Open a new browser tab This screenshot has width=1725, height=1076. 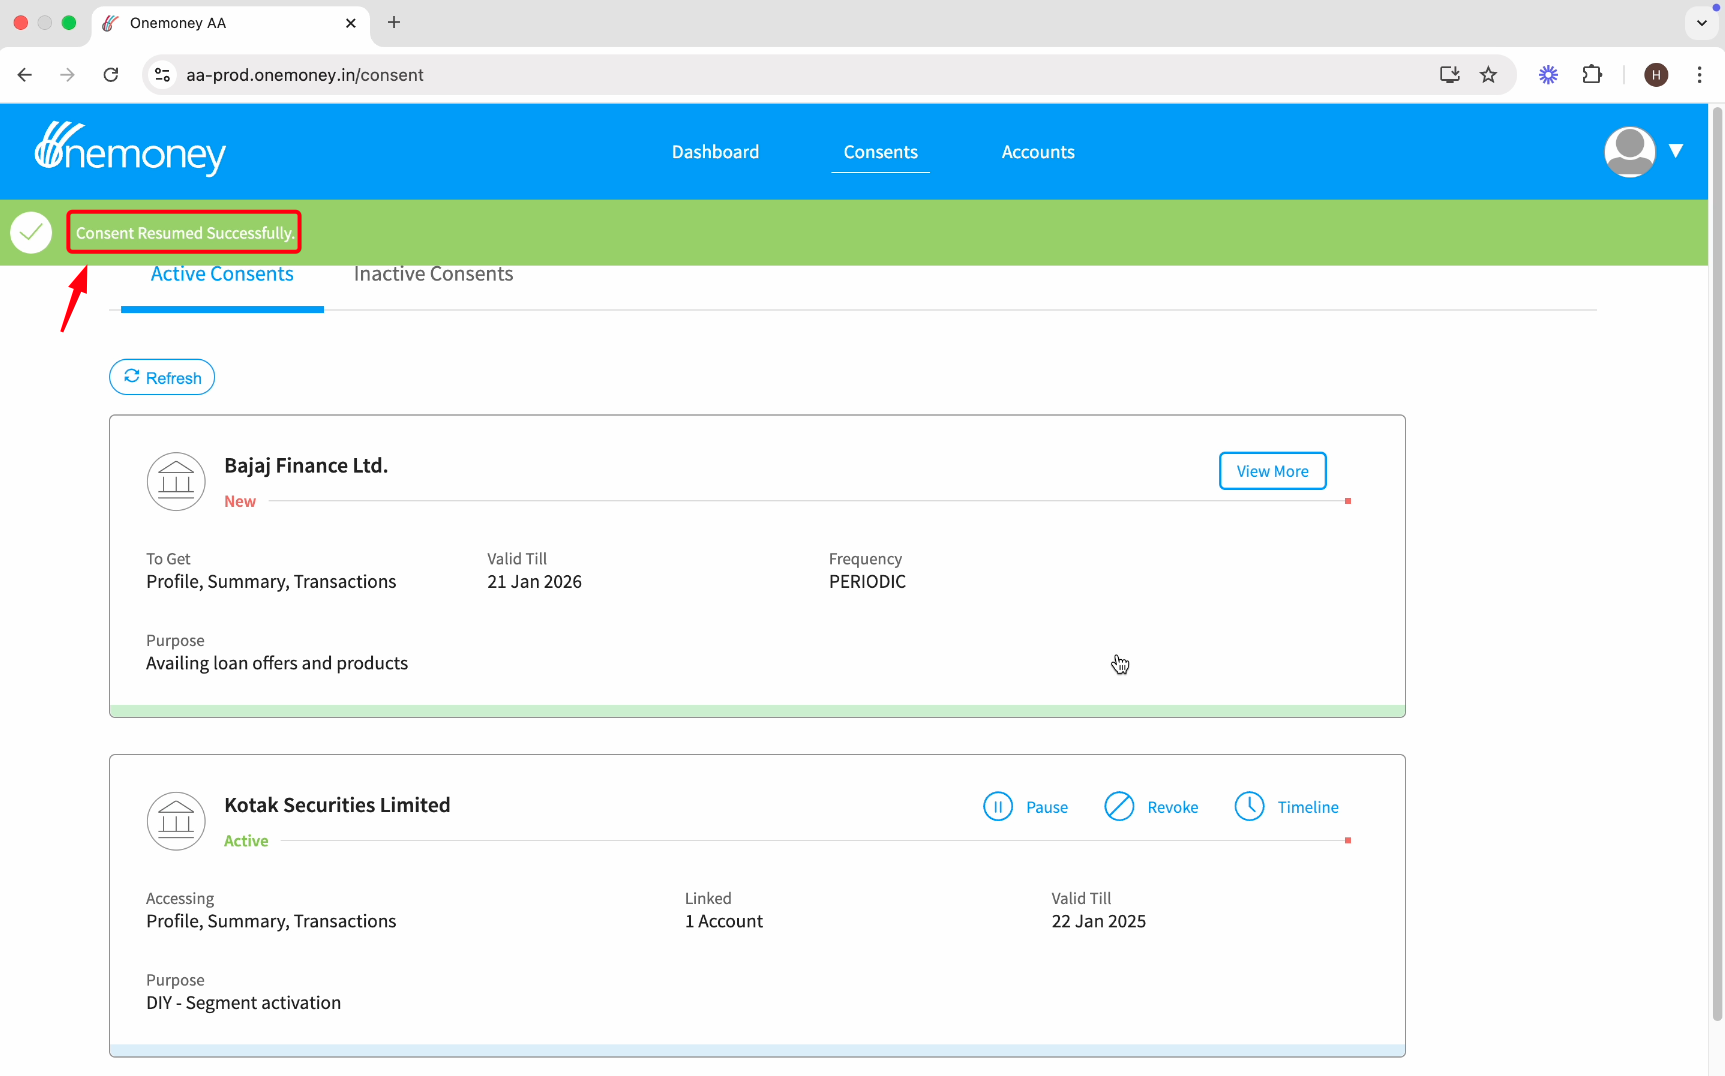click(394, 22)
